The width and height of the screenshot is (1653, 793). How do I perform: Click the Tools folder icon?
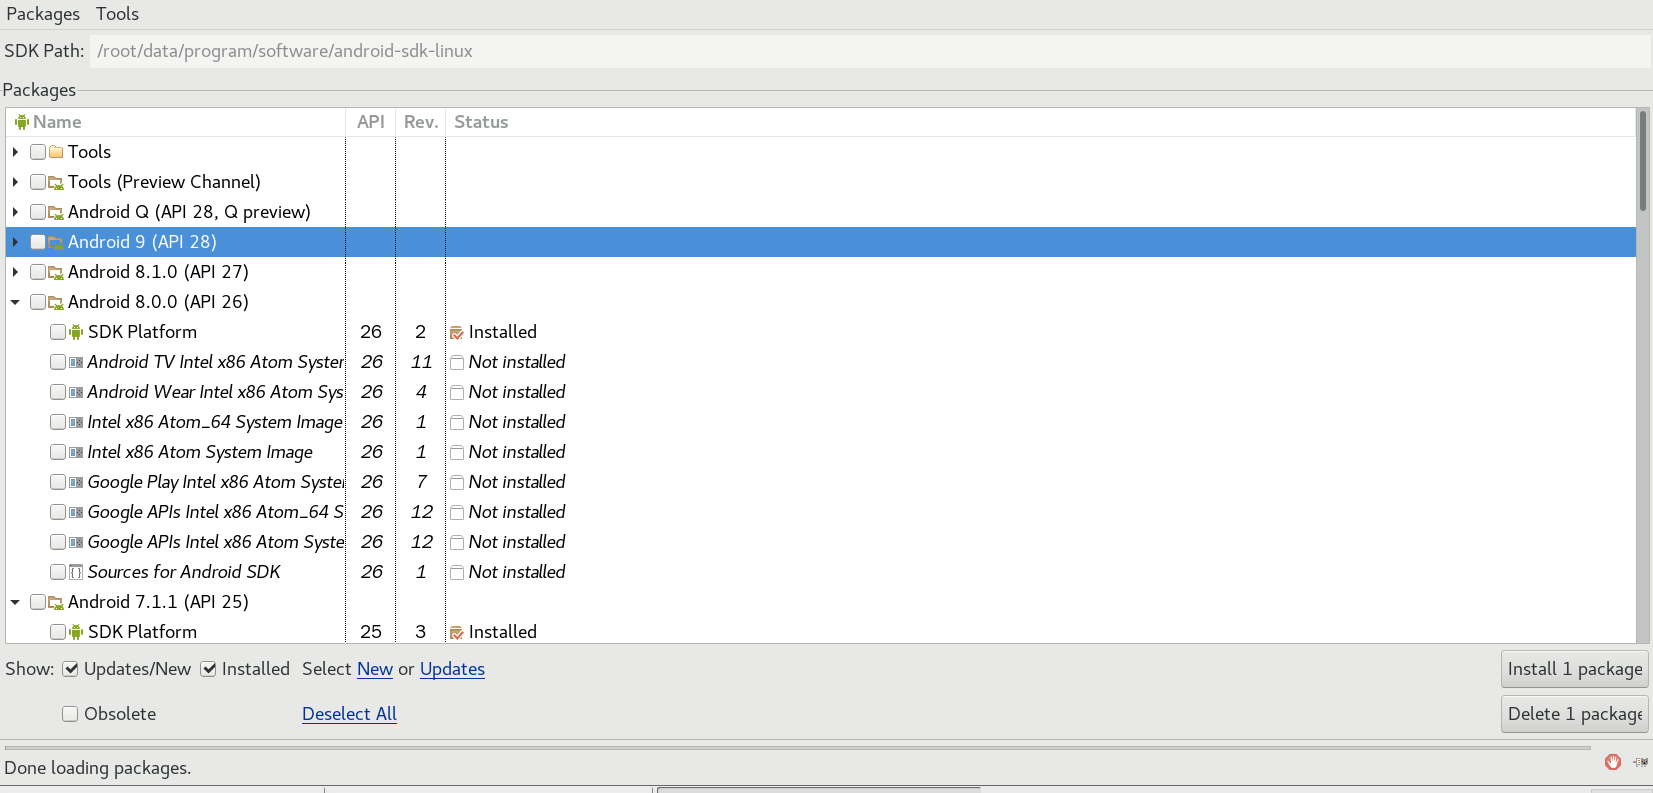(56, 152)
